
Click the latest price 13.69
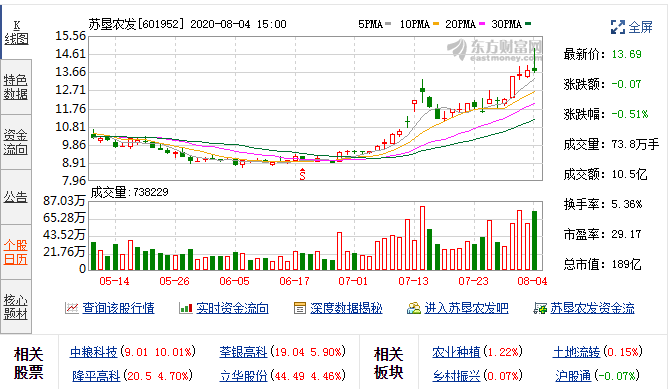(x=626, y=54)
